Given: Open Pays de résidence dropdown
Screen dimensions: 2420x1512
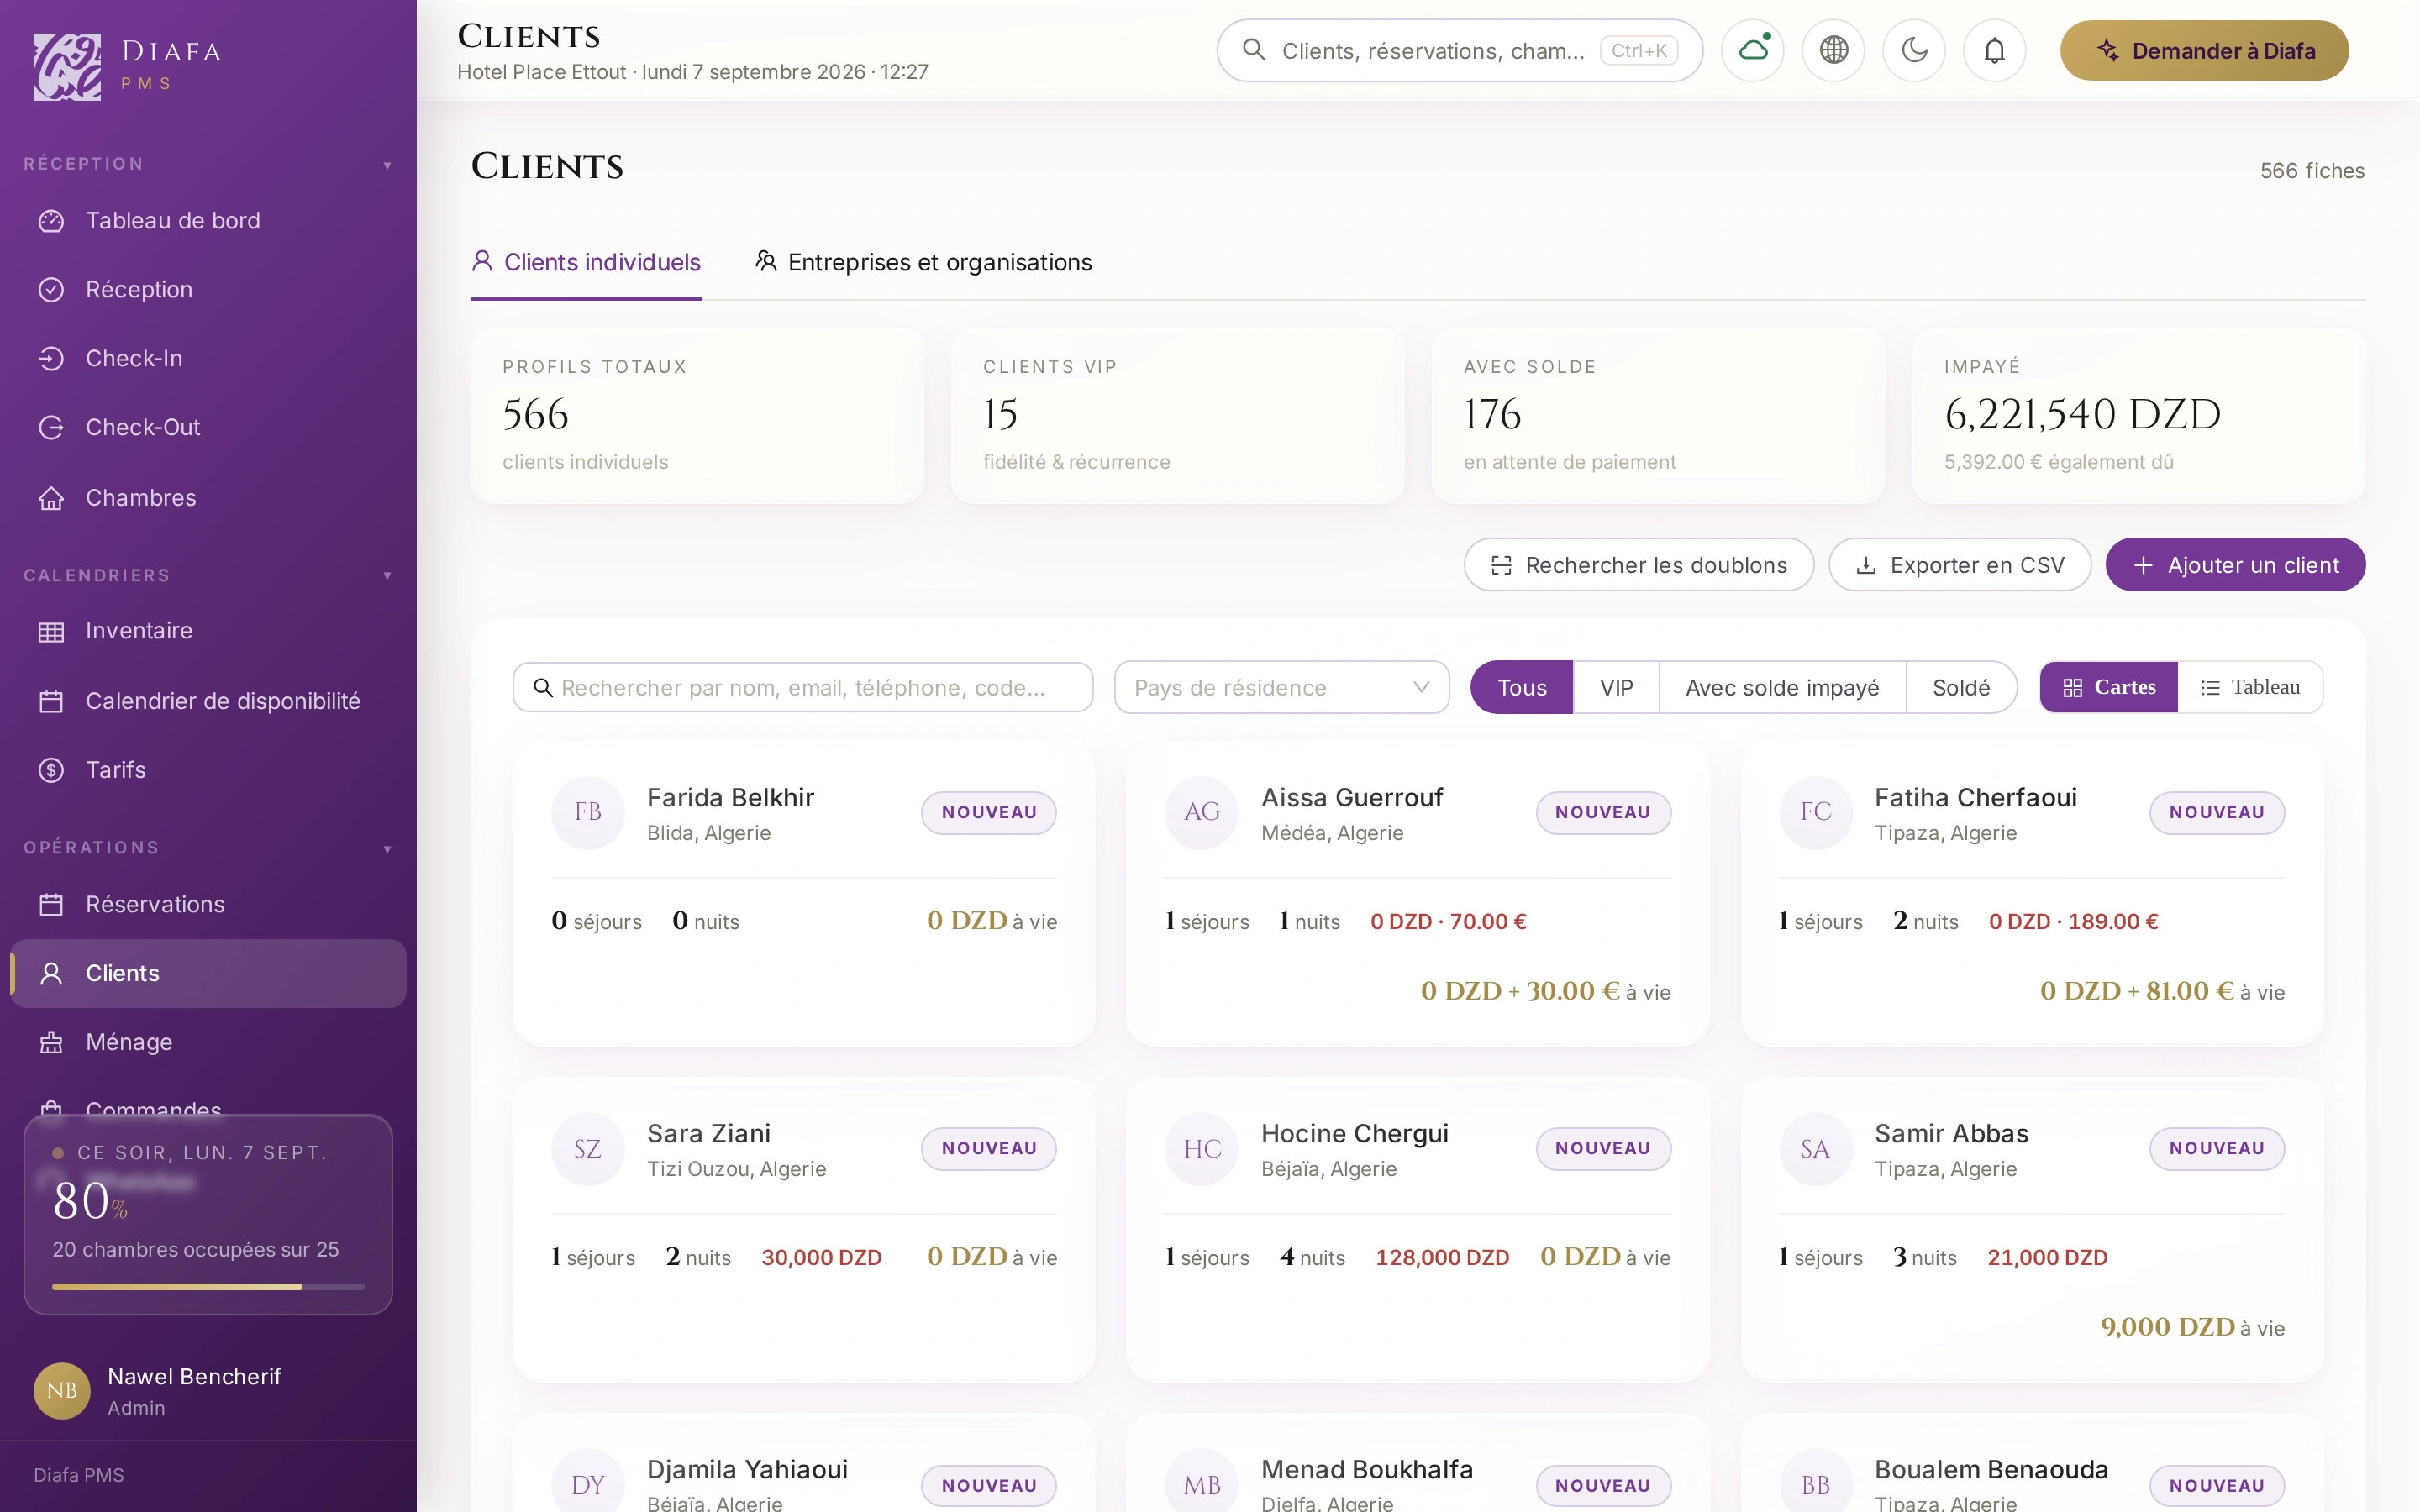Looking at the screenshot, I should pos(1282,687).
